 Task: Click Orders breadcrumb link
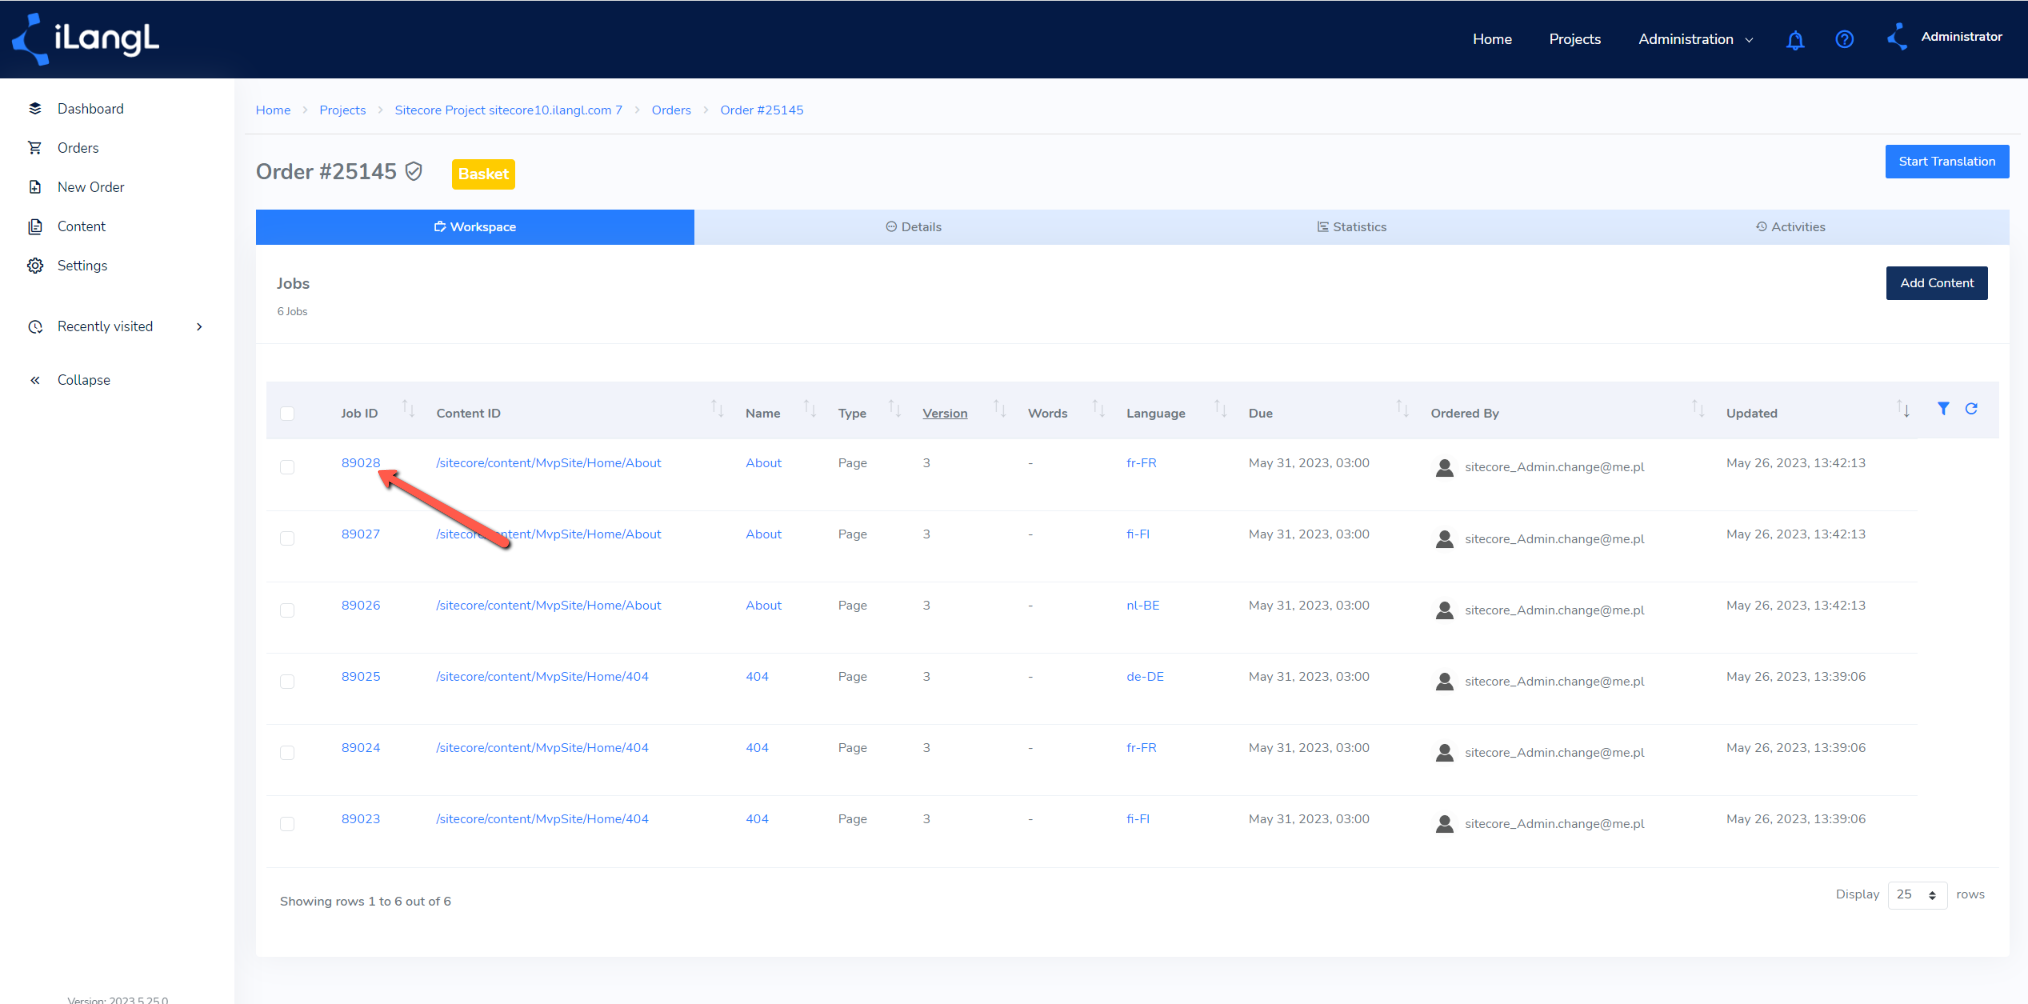[671, 110]
